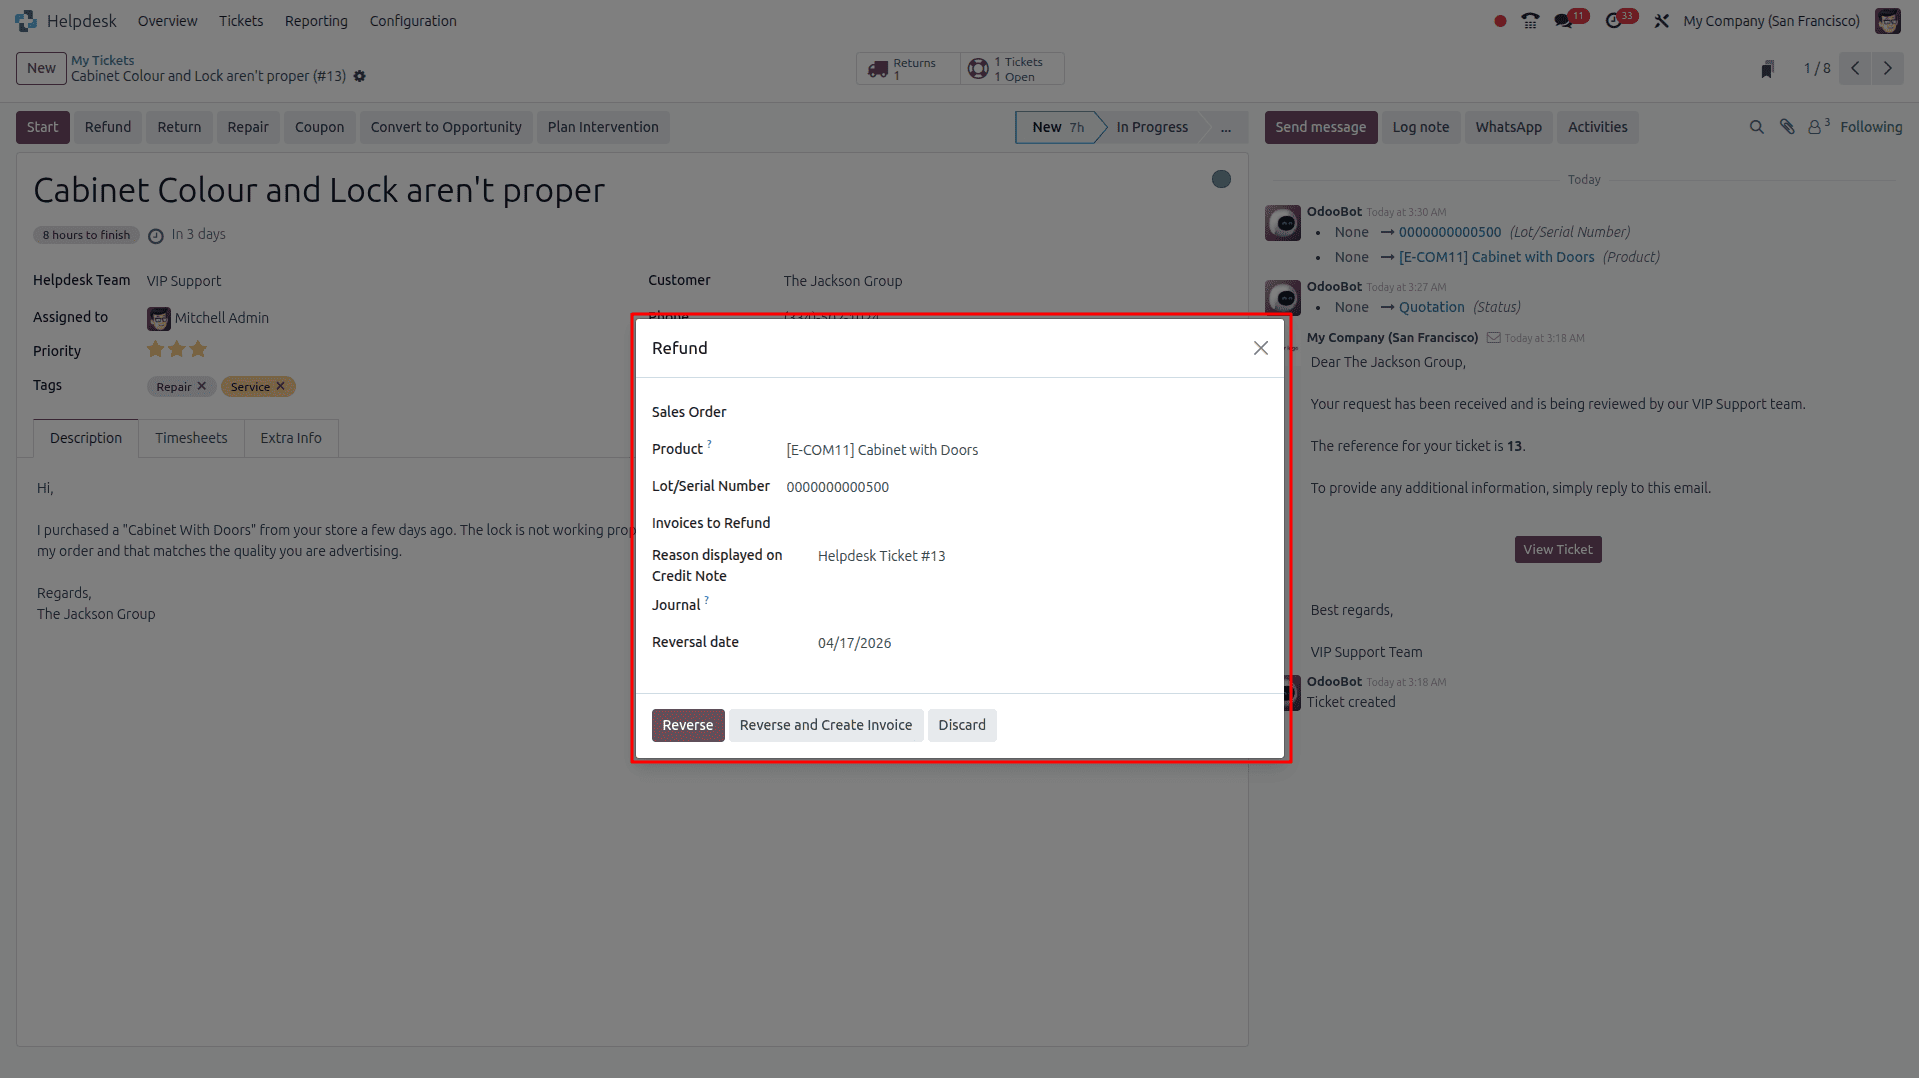Remove the Repair tag

[x=201, y=386]
